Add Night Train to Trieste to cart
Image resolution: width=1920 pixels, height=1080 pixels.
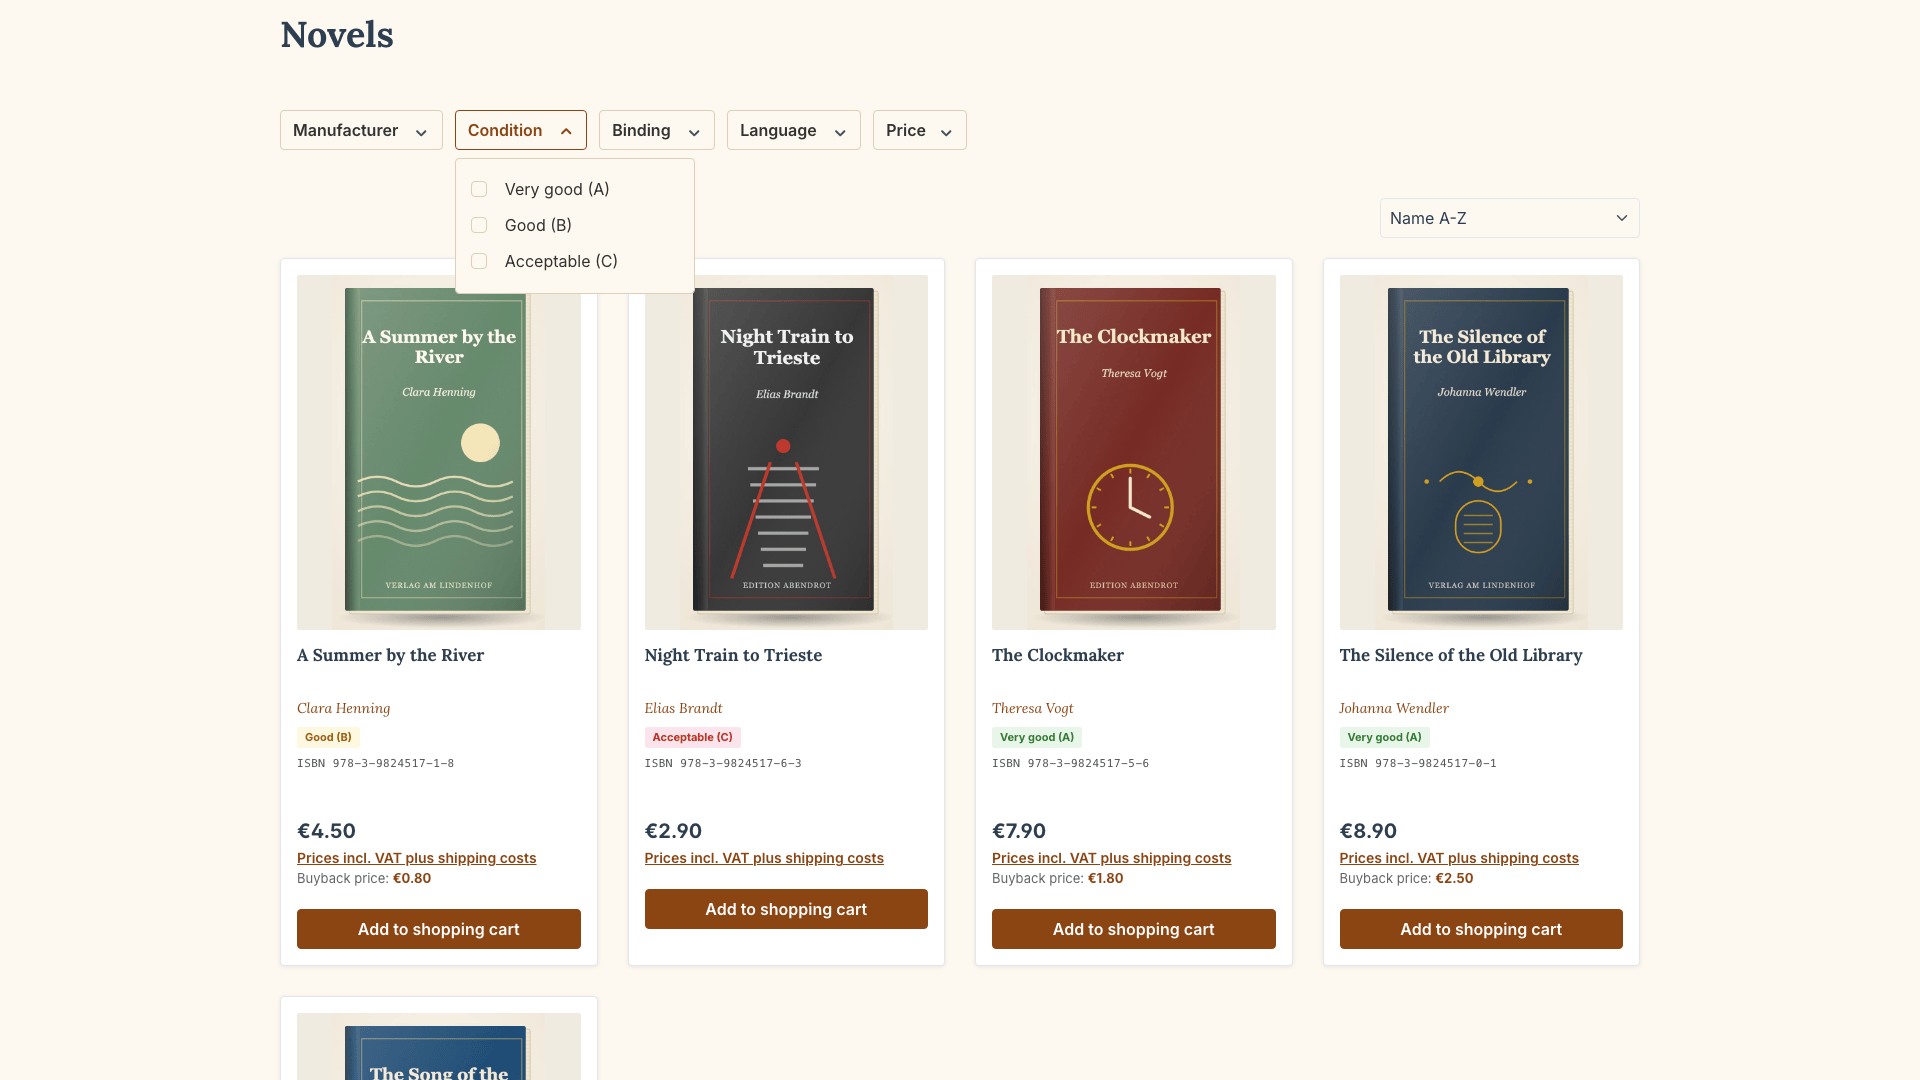786,909
